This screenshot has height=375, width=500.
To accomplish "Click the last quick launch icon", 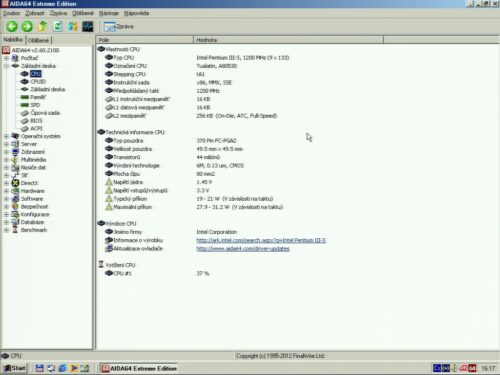I will point(85,368).
